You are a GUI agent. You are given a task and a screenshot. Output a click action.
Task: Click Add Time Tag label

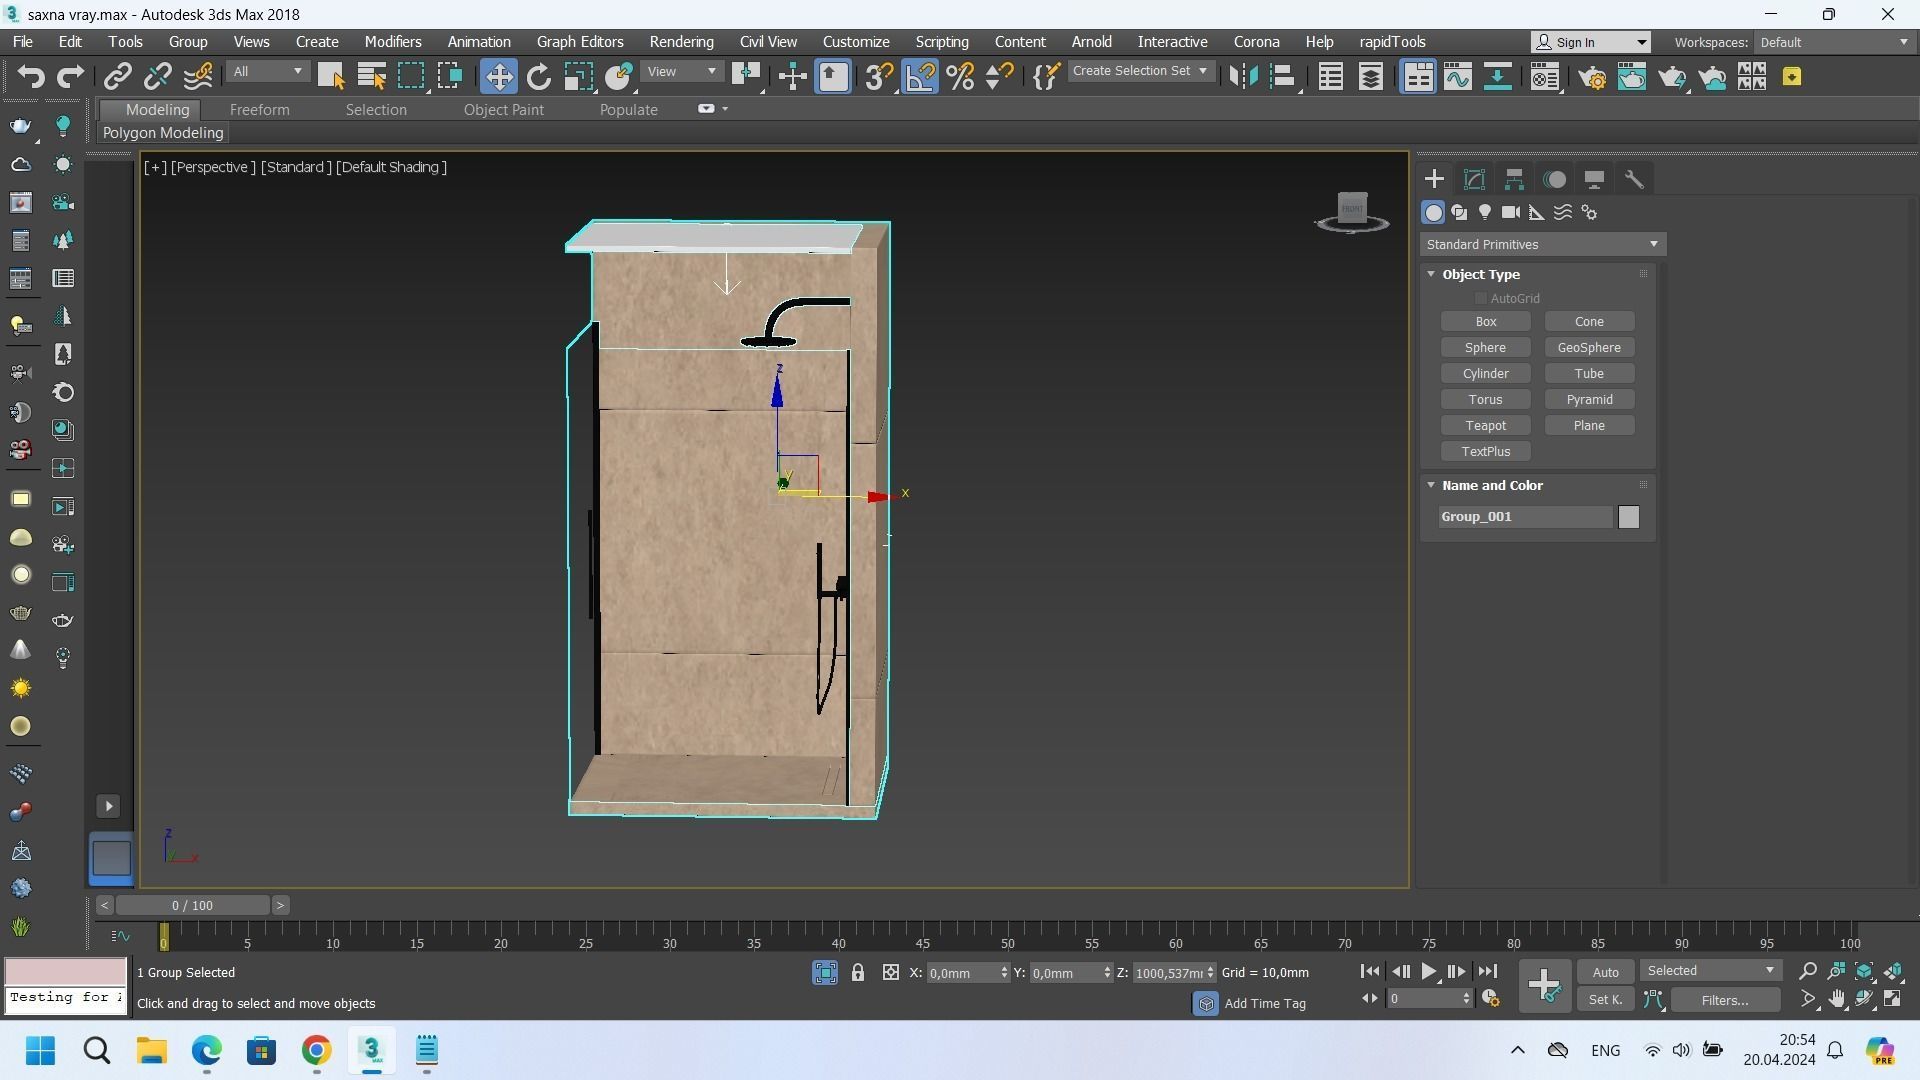pos(1265,1004)
